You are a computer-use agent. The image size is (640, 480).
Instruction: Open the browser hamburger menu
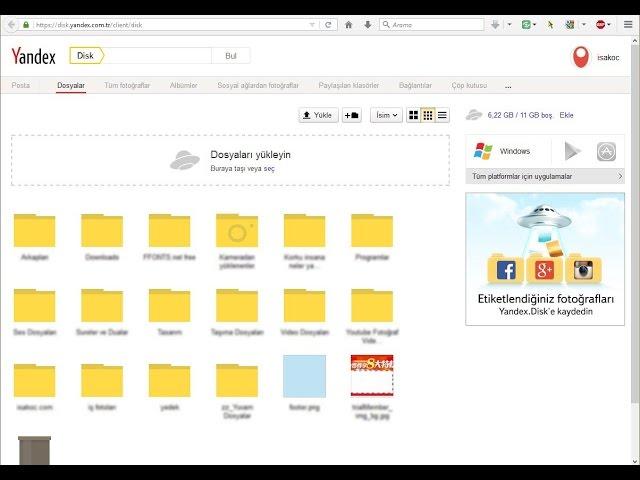pyautogui.click(x=628, y=24)
